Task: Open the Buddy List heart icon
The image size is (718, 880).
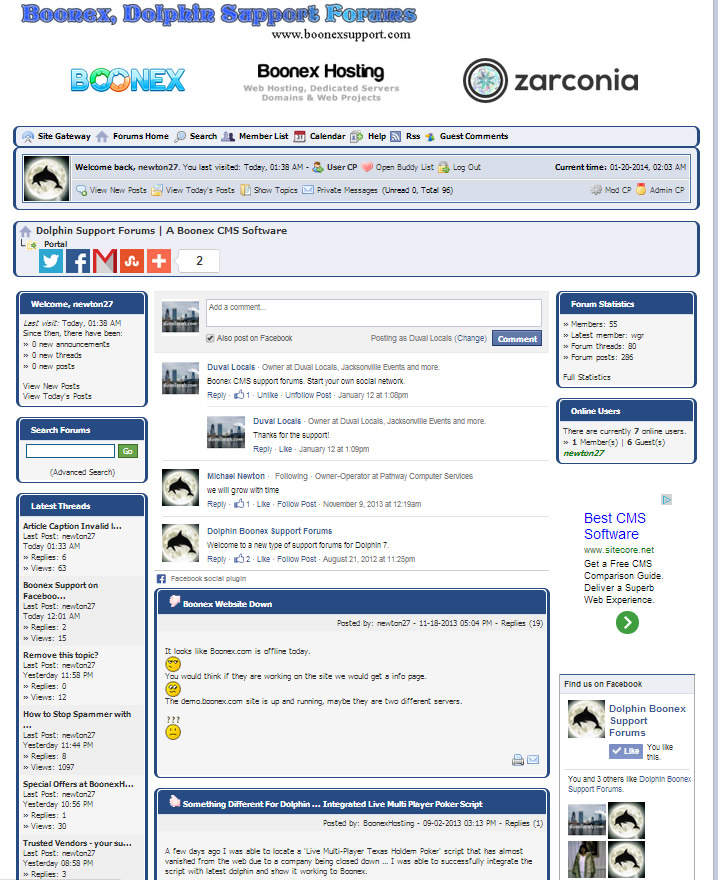Action: click(367, 167)
